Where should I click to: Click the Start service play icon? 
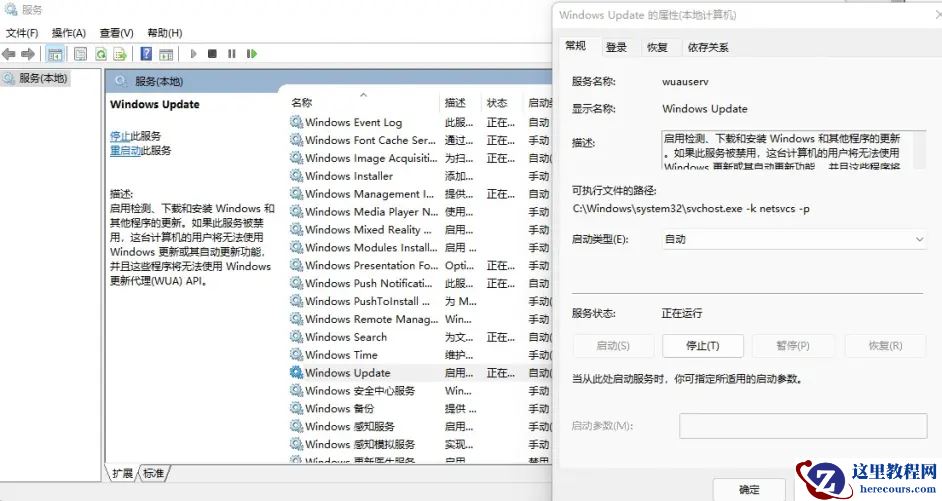(x=193, y=54)
